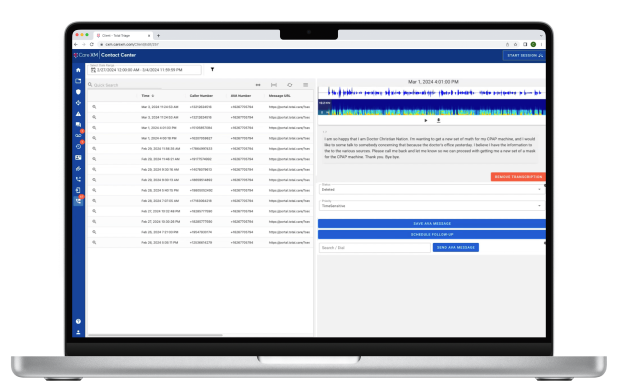618x384 pixels.
Task: Open the help question mark icon
Action: (78, 321)
